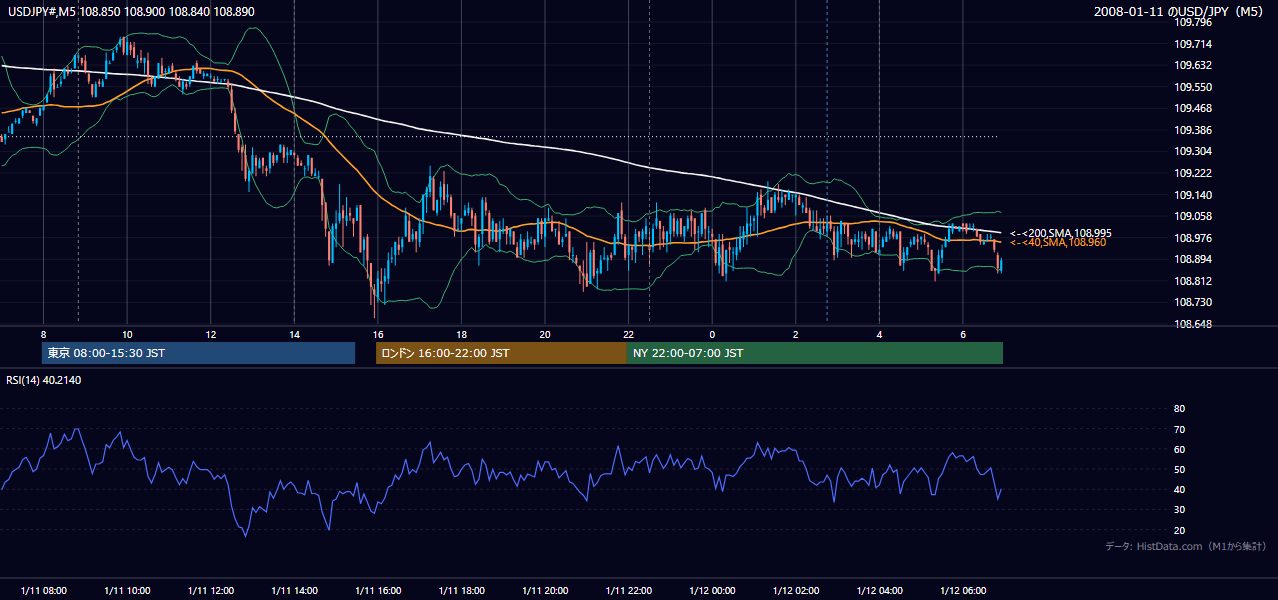Select the NY 22:00-07:00 JST session bar
Screen dimensions: 1278x600
point(815,353)
